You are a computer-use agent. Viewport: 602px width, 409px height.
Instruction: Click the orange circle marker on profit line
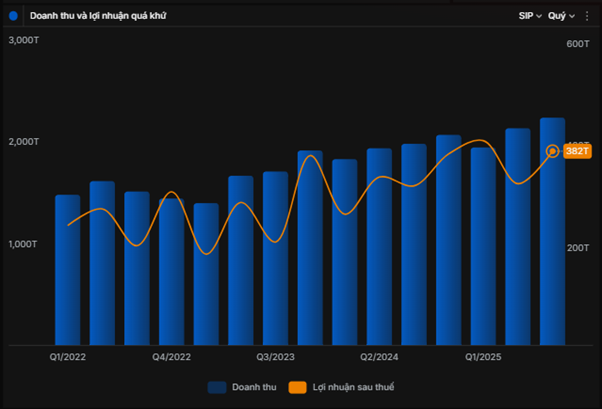tap(553, 151)
